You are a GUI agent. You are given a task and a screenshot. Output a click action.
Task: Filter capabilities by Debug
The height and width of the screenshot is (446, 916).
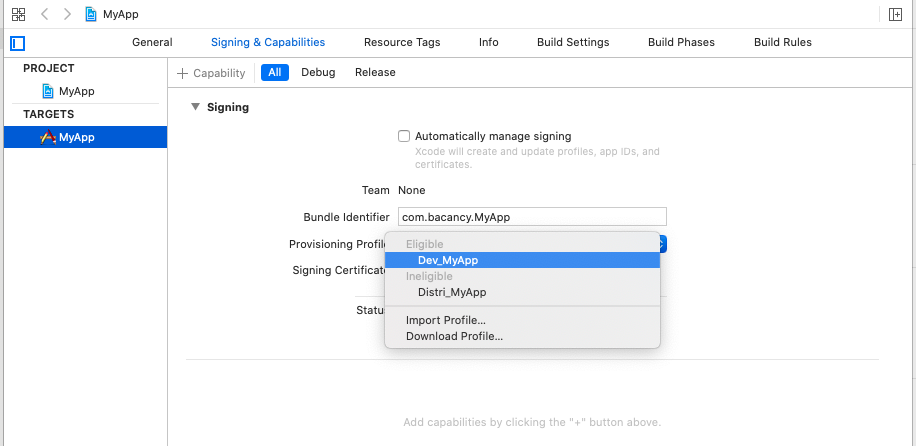[x=318, y=72]
